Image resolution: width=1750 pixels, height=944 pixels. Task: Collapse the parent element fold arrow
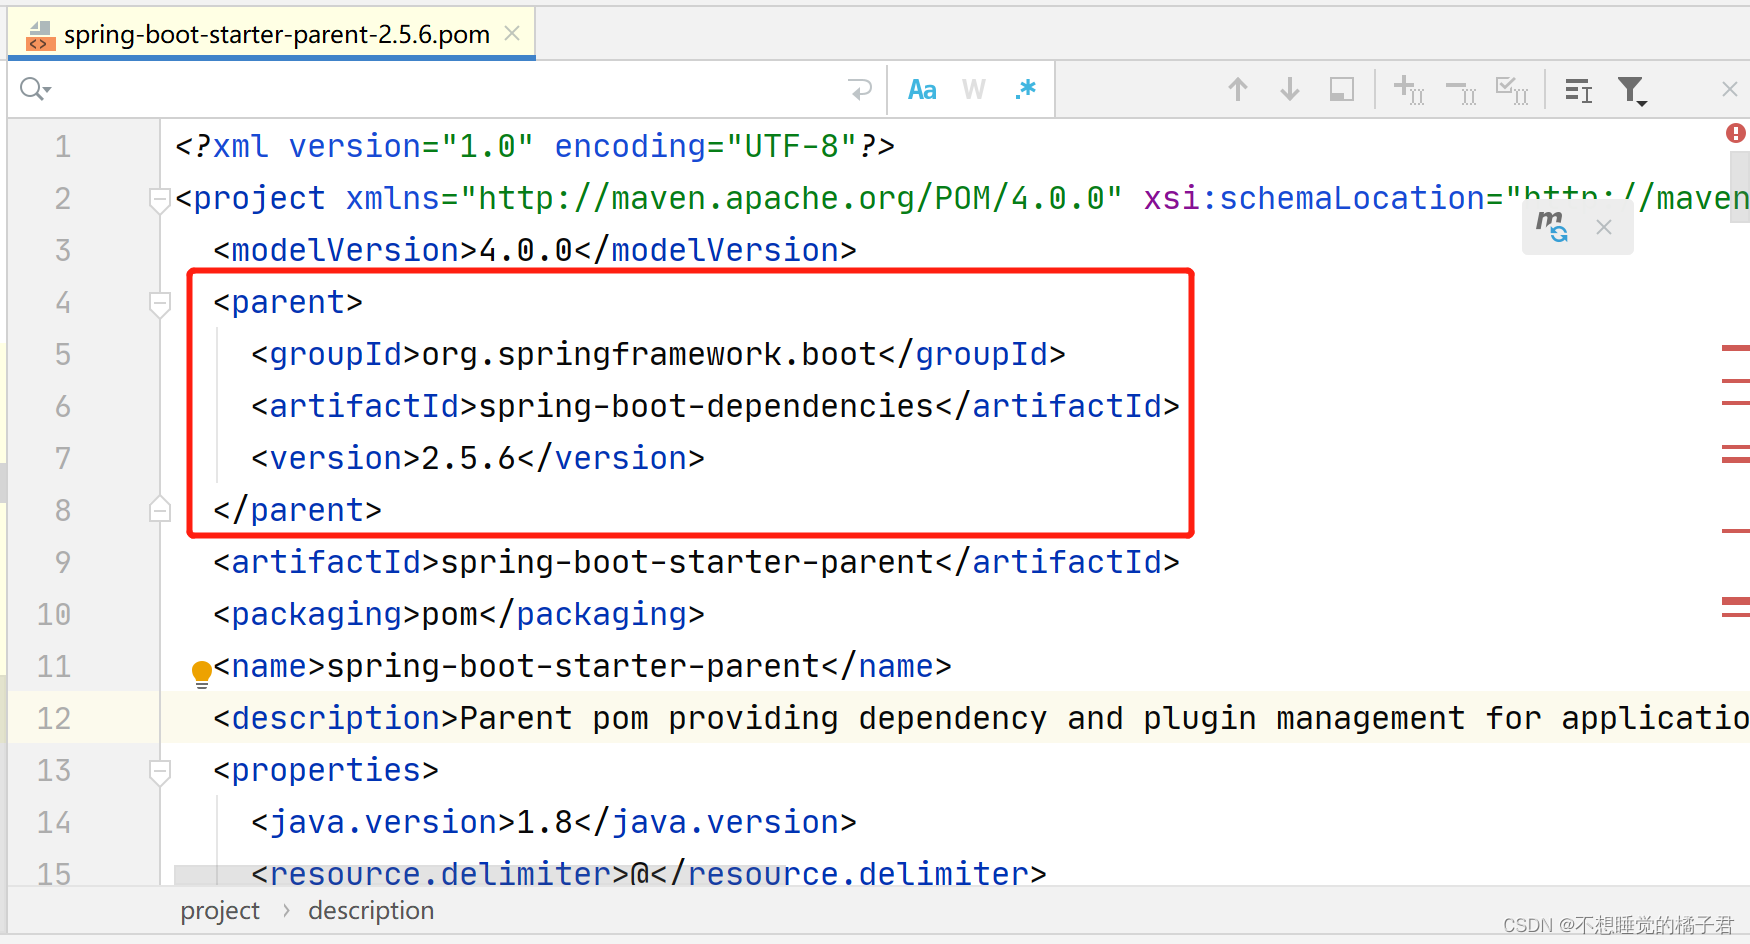[159, 302]
